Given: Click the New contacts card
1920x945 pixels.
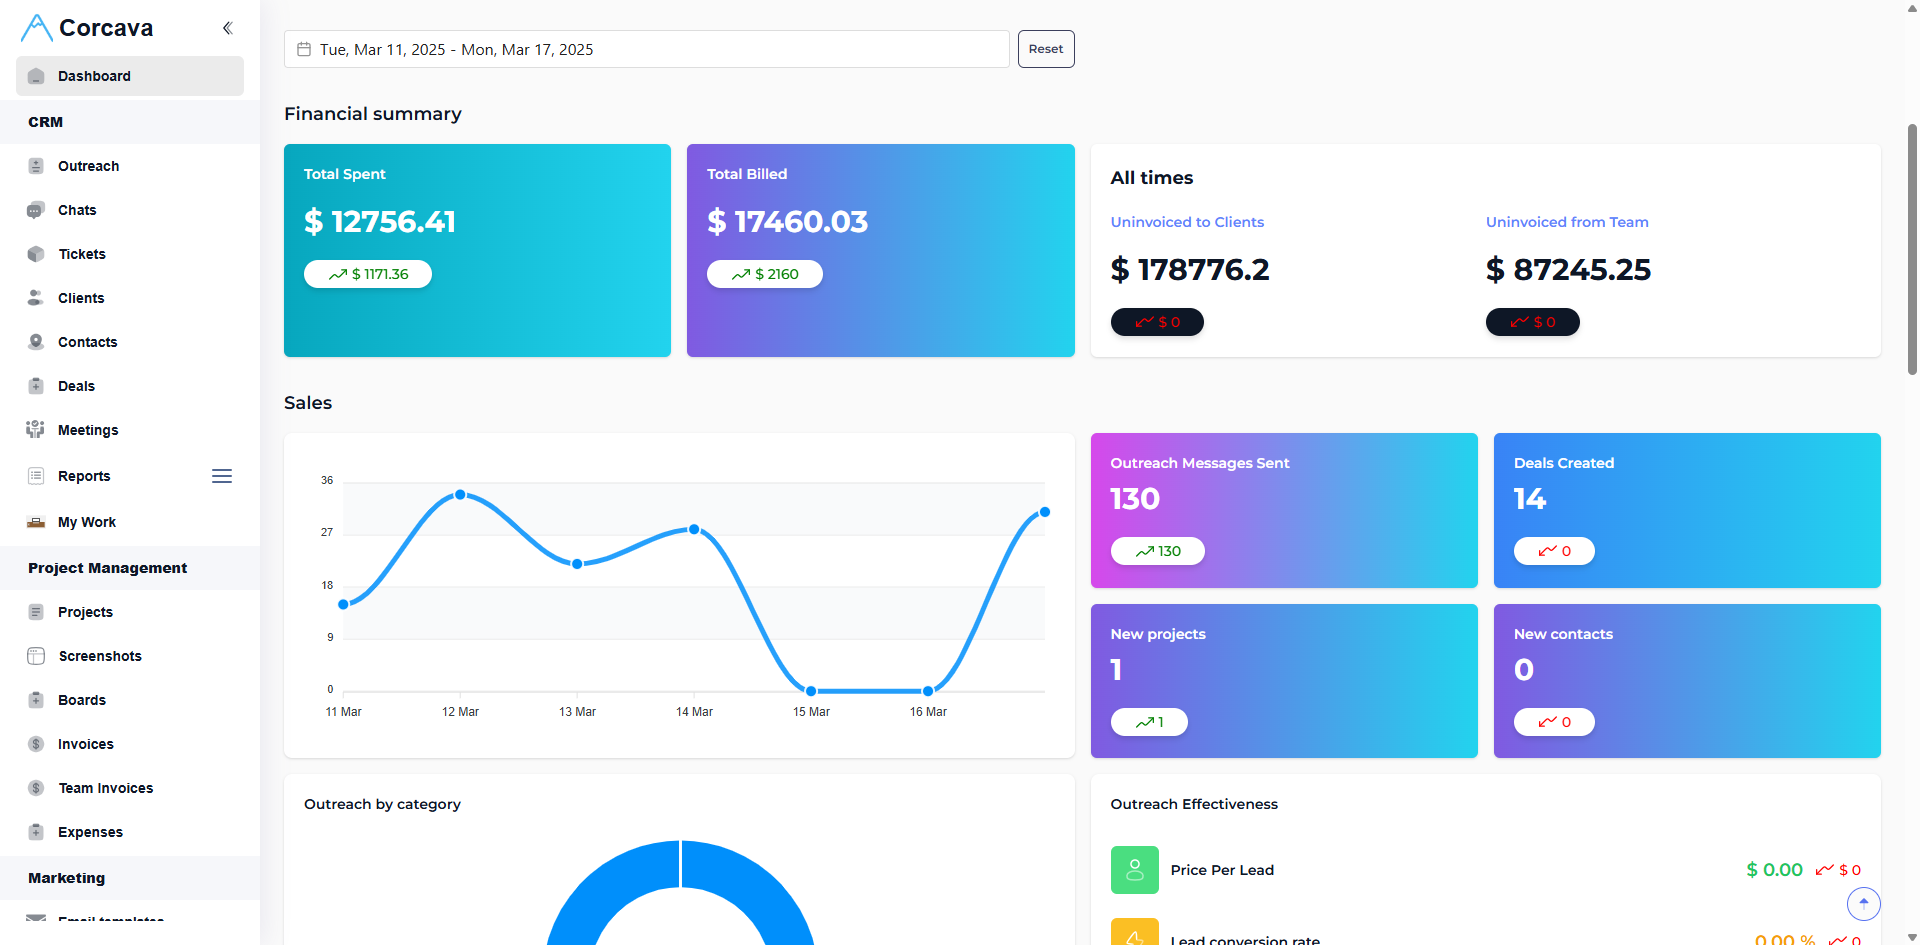Looking at the screenshot, I should pos(1687,681).
